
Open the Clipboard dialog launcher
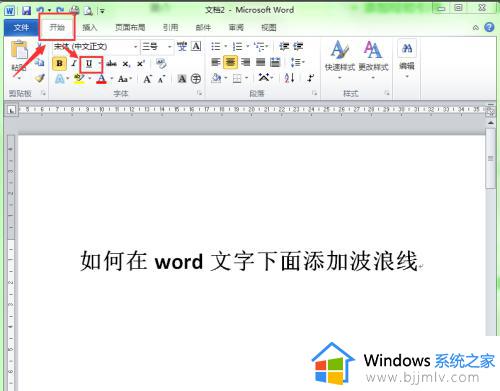click(x=43, y=93)
